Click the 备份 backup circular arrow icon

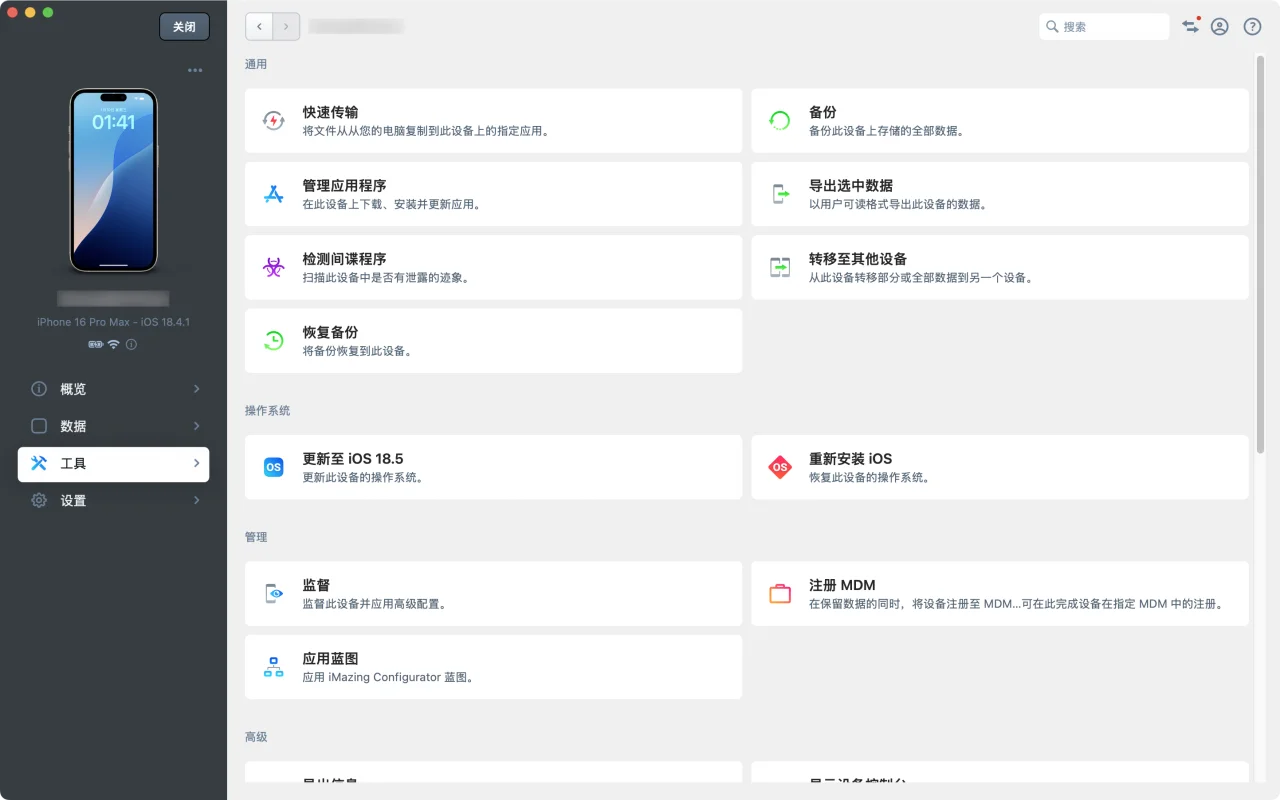[780, 121]
